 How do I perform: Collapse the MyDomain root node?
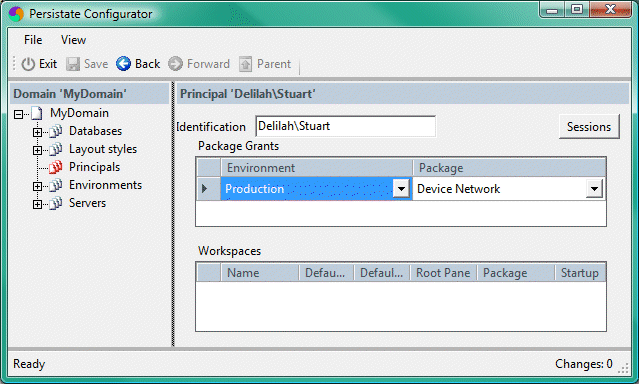[x=18, y=114]
